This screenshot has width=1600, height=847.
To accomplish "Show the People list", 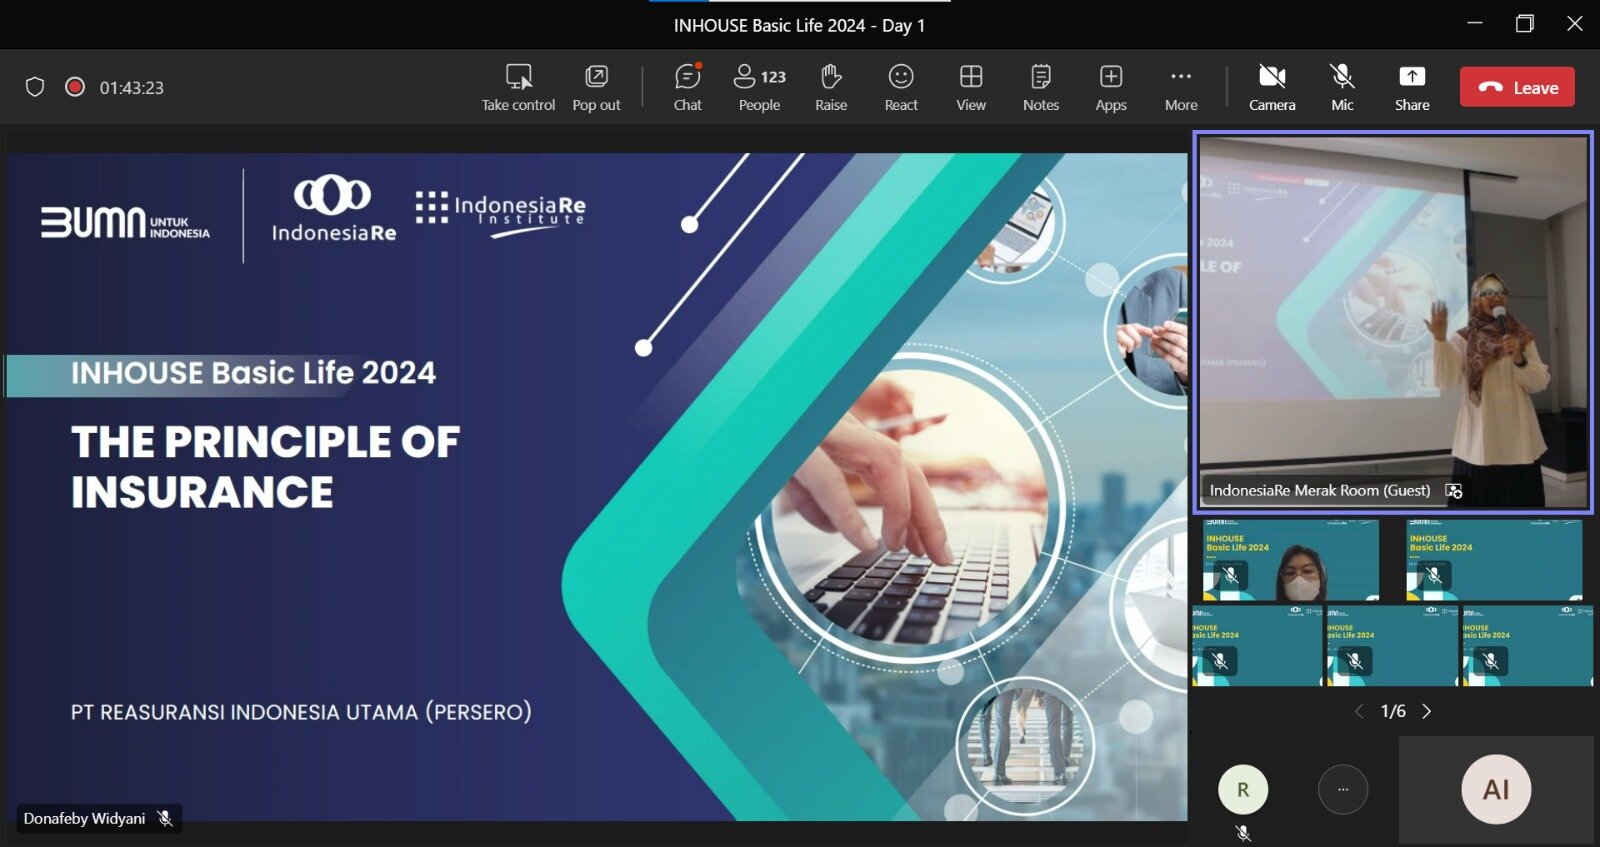I will click(x=760, y=87).
